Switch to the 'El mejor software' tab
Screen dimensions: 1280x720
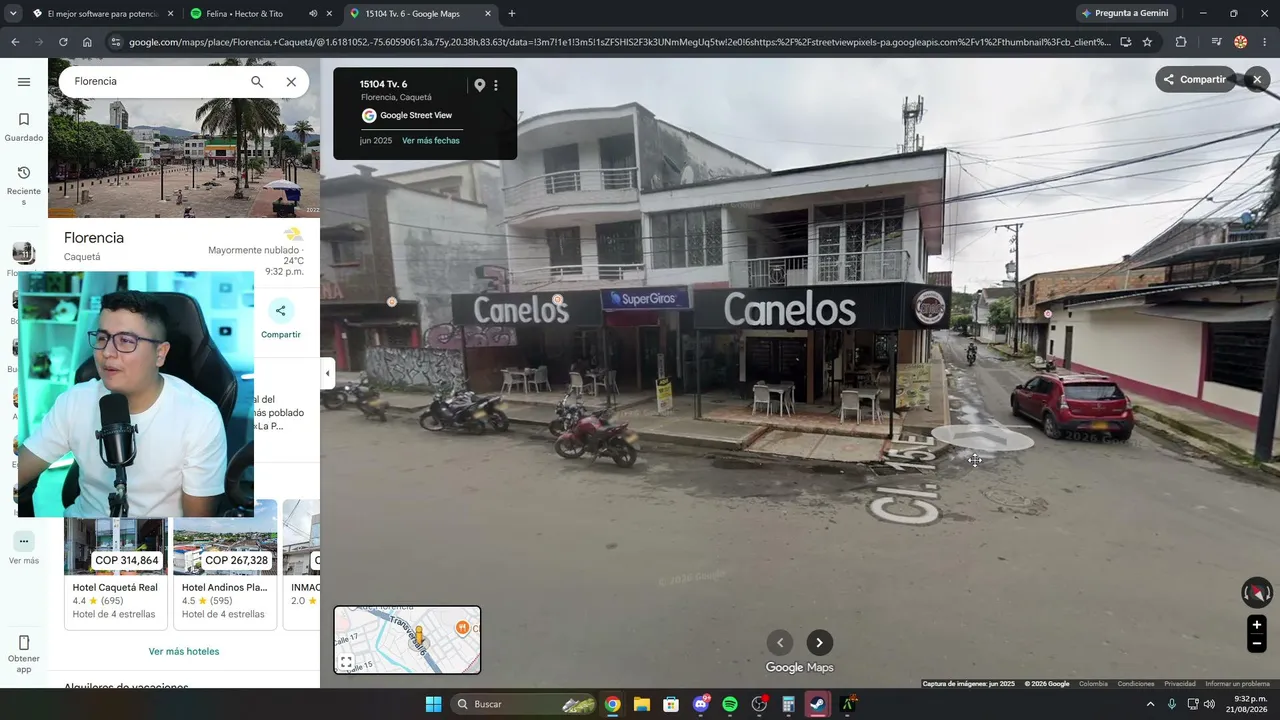point(103,14)
